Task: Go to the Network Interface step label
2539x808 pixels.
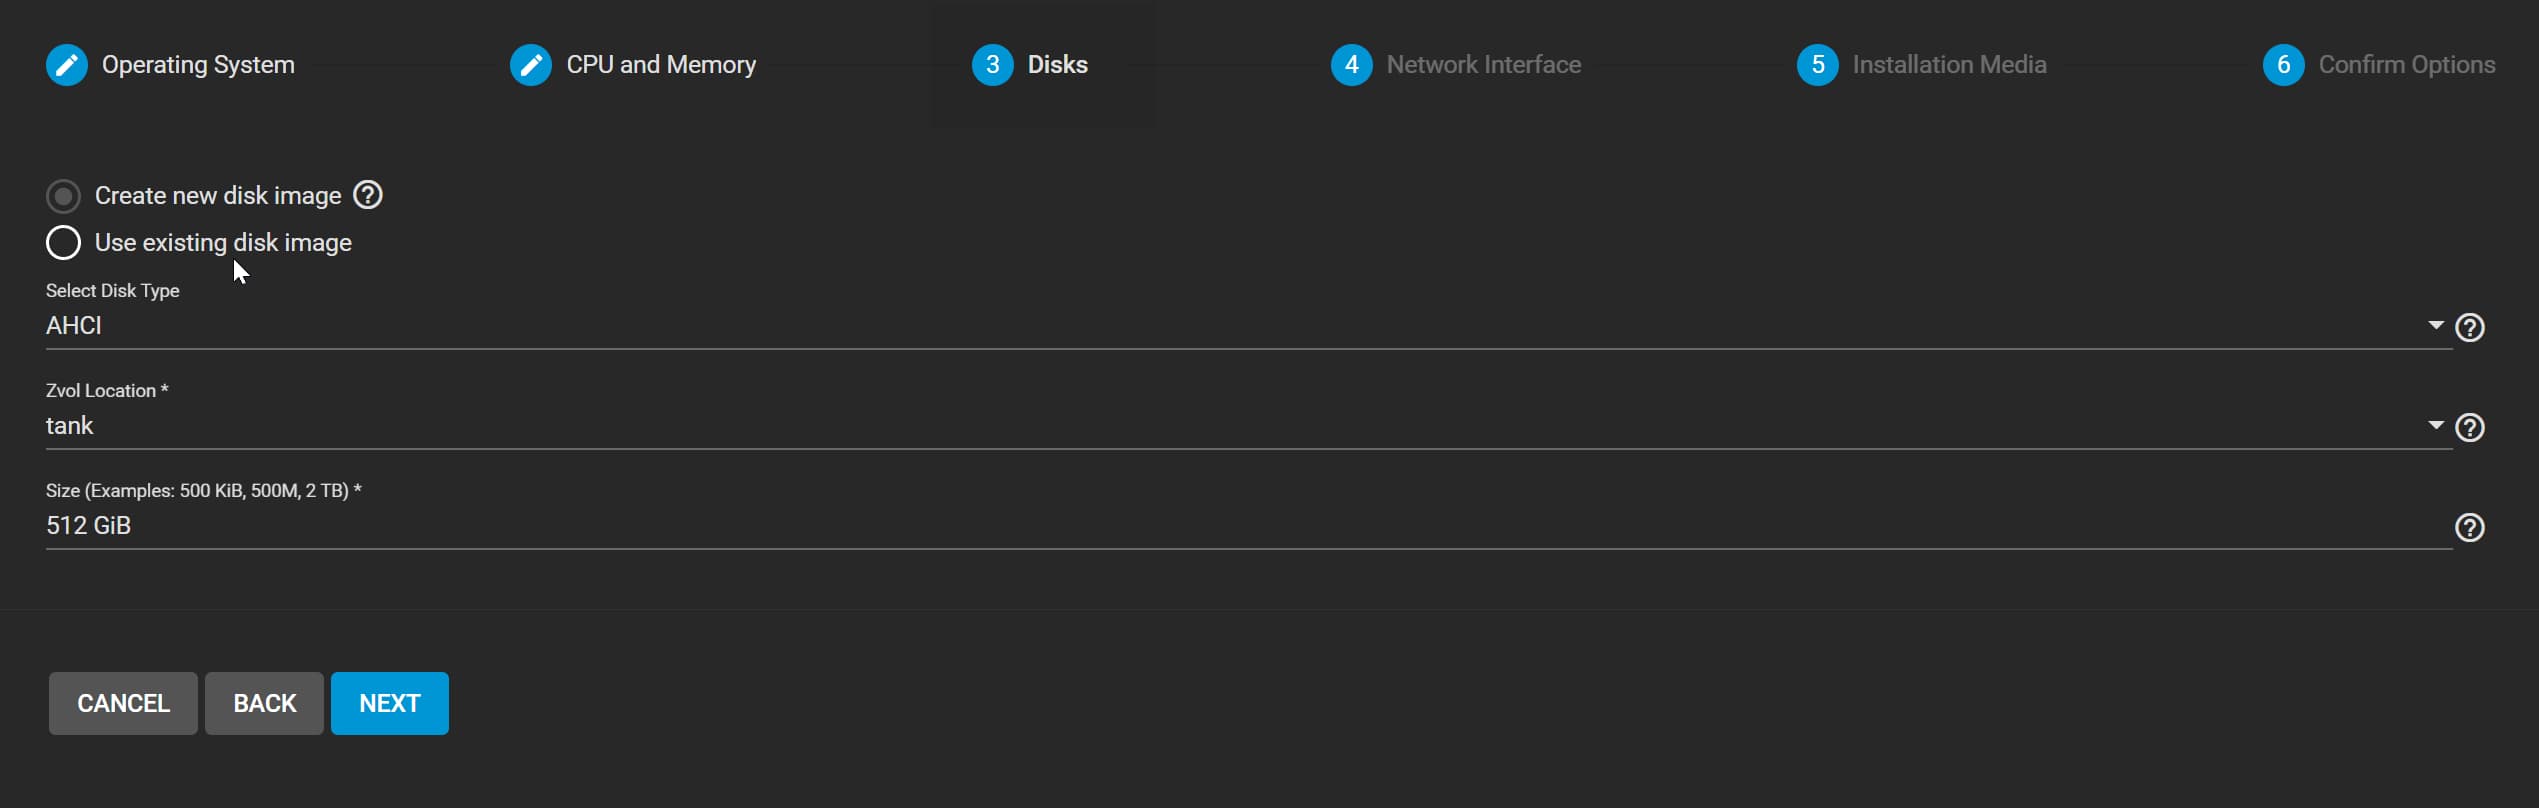Action: pyautogui.click(x=1484, y=65)
